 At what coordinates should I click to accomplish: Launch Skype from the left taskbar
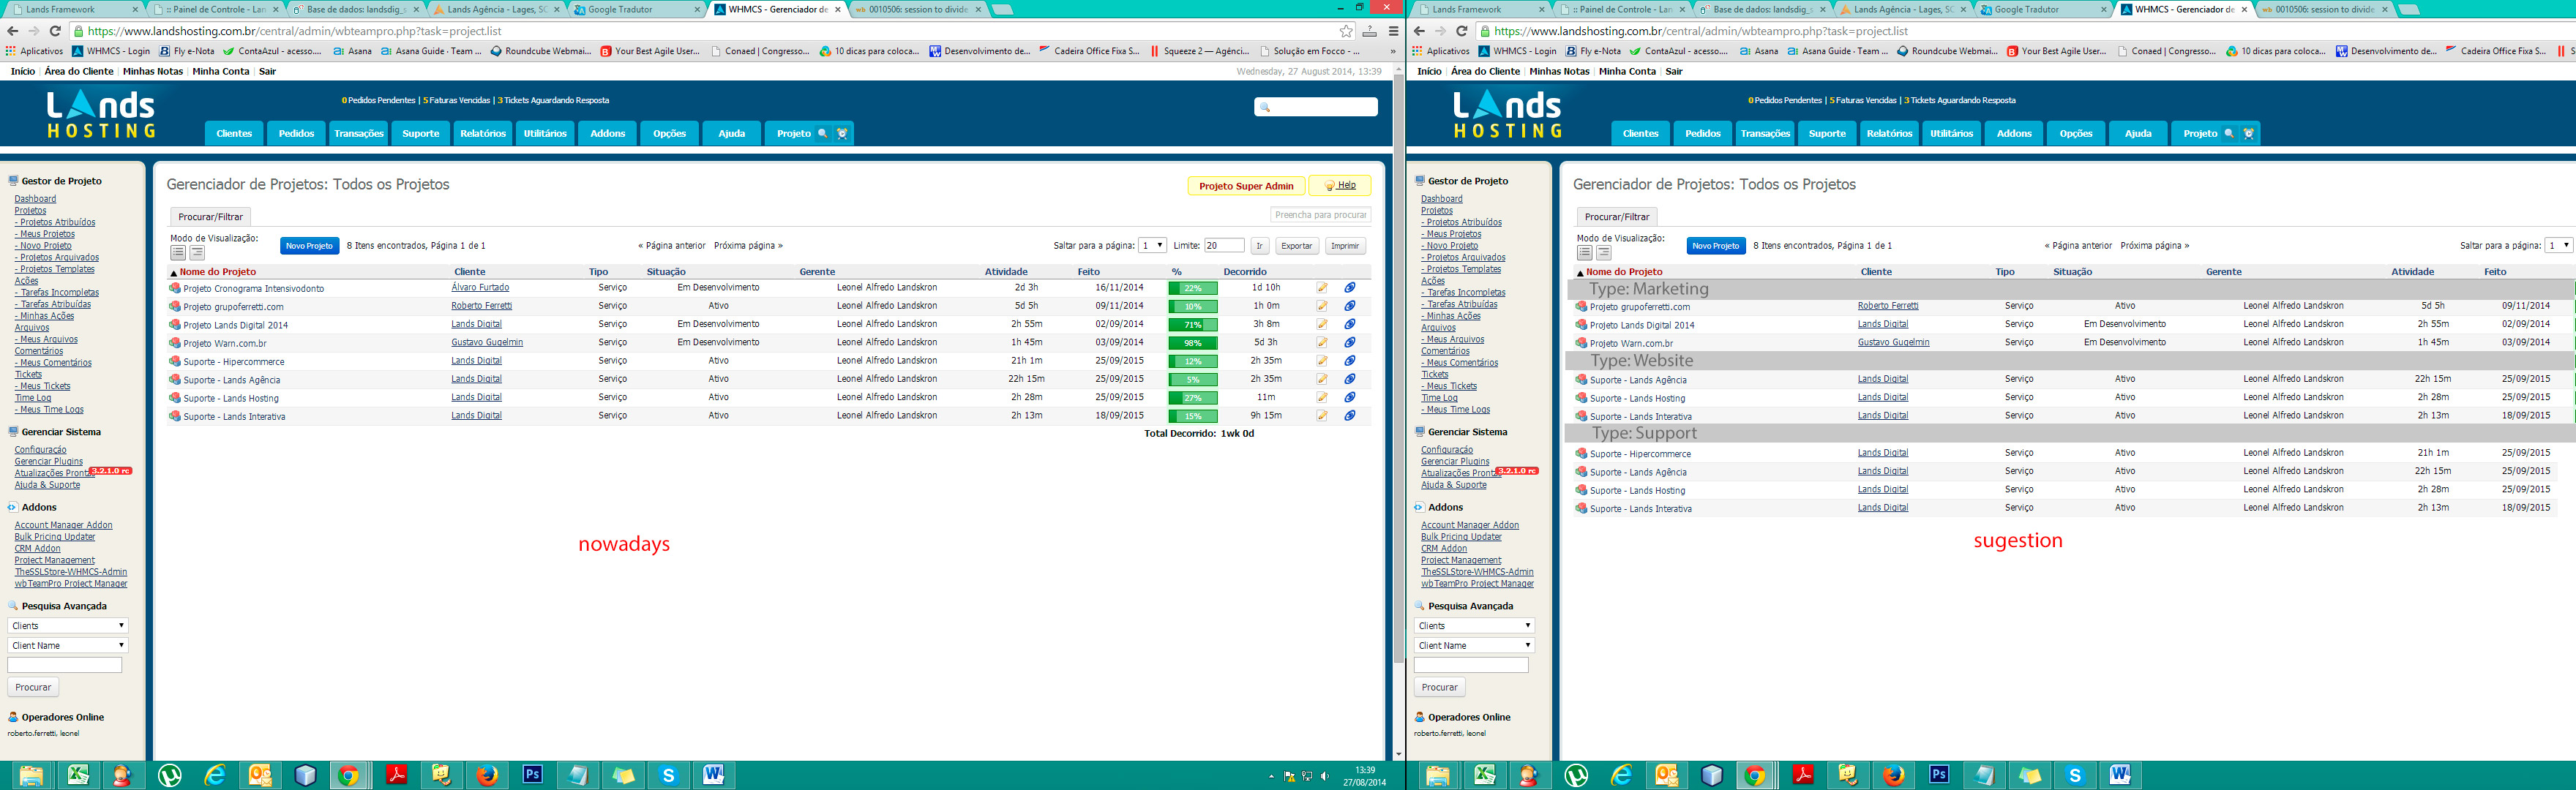(668, 775)
